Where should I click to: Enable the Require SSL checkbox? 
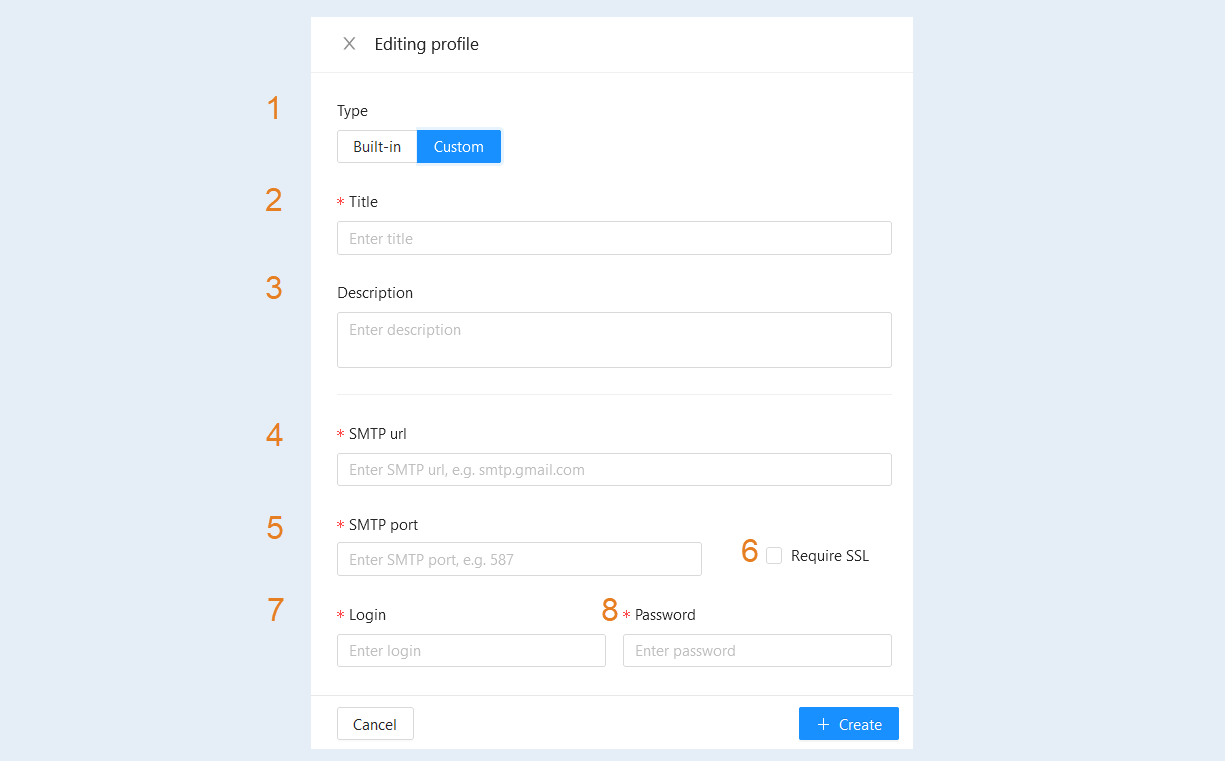click(x=774, y=555)
